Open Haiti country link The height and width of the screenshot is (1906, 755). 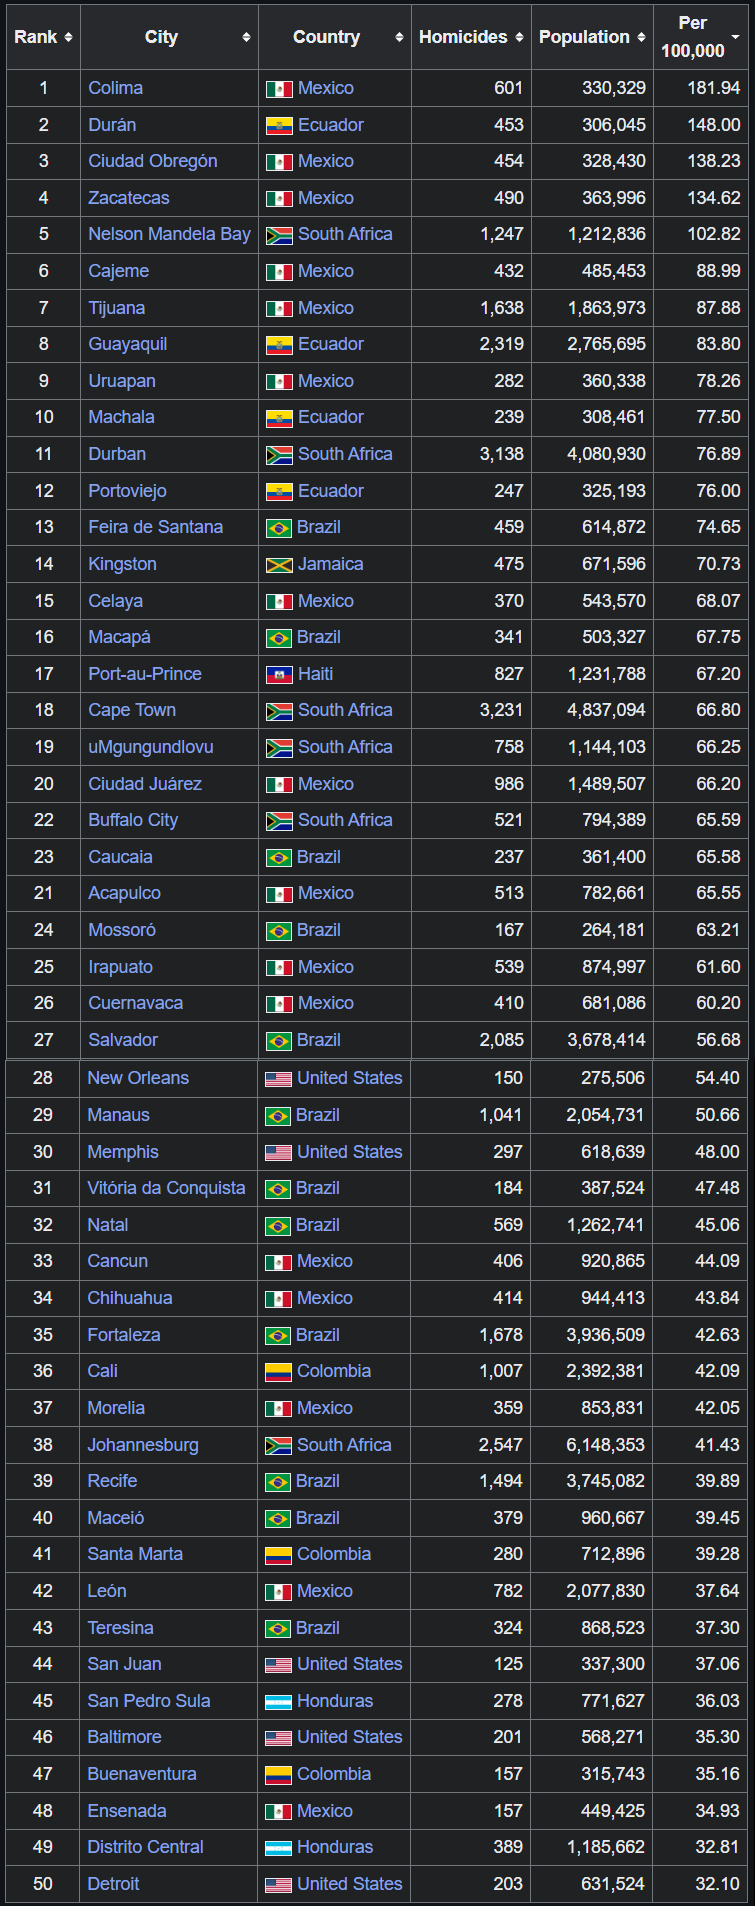coord(315,674)
